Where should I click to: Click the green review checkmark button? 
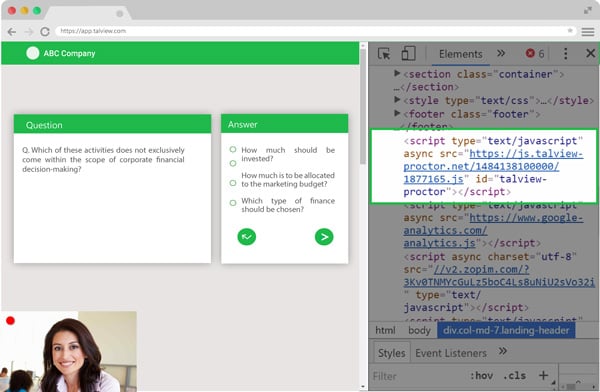[247, 237]
